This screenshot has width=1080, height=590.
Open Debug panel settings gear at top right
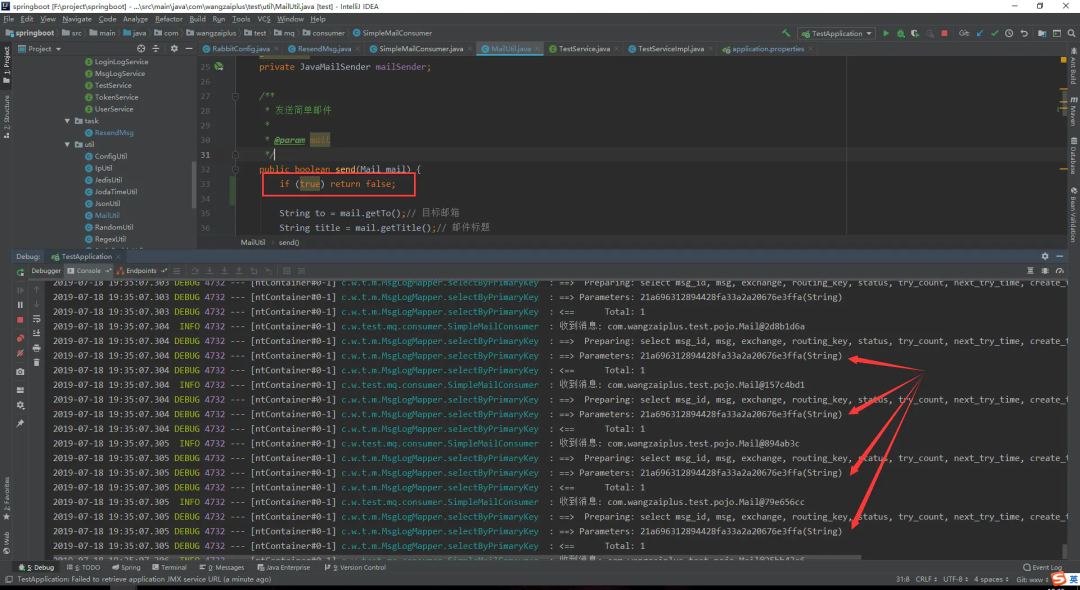click(x=1045, y=256)
